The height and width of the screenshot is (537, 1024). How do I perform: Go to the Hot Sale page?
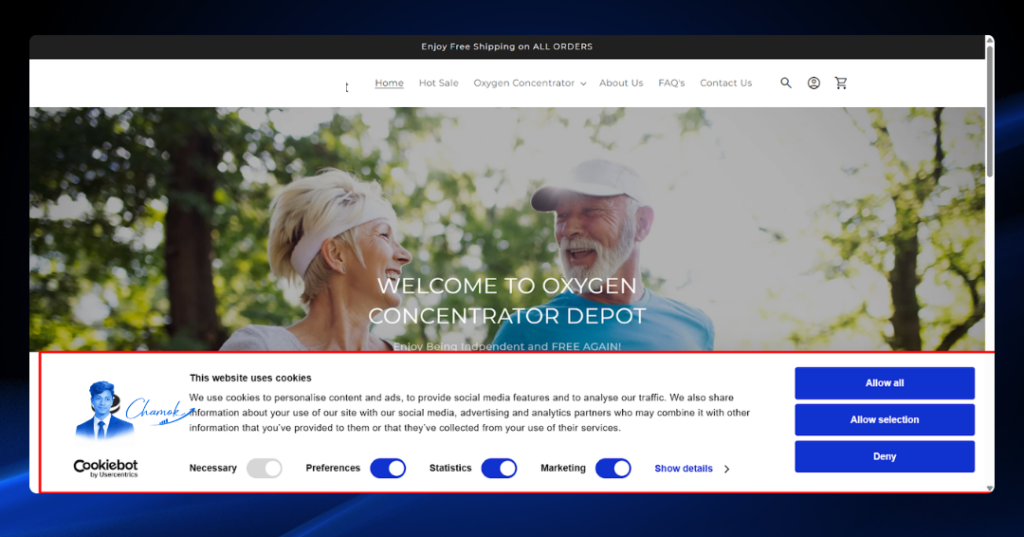coord(438,83)
